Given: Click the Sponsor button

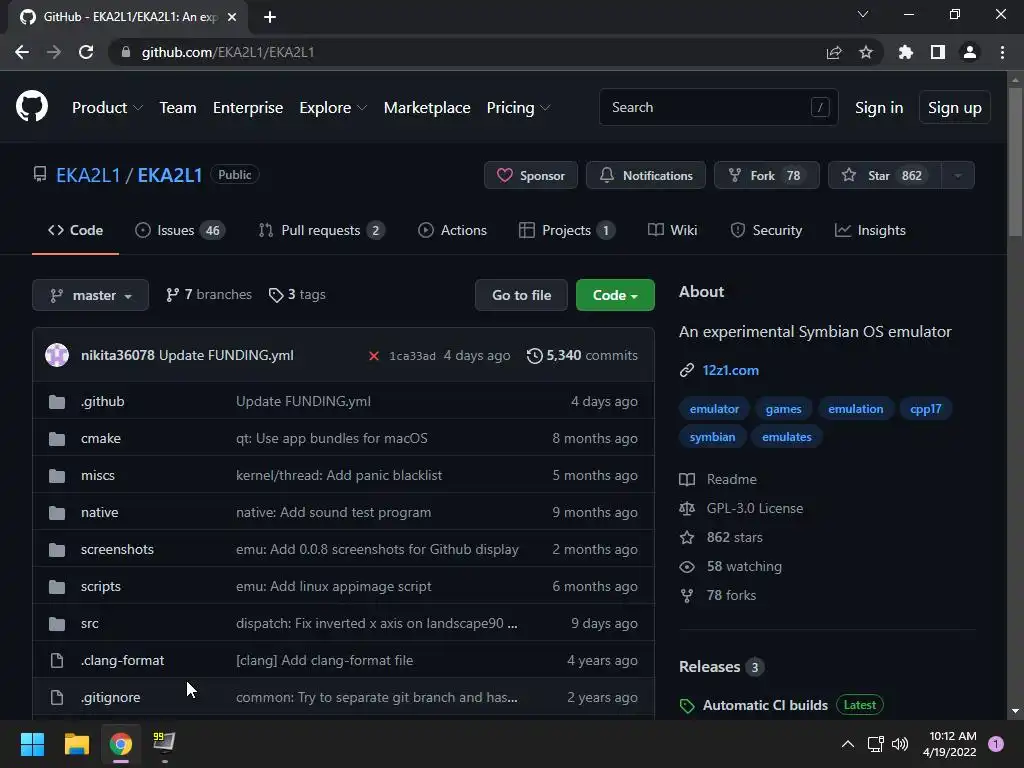Looking at the screenshot, I should click(531, 176).
